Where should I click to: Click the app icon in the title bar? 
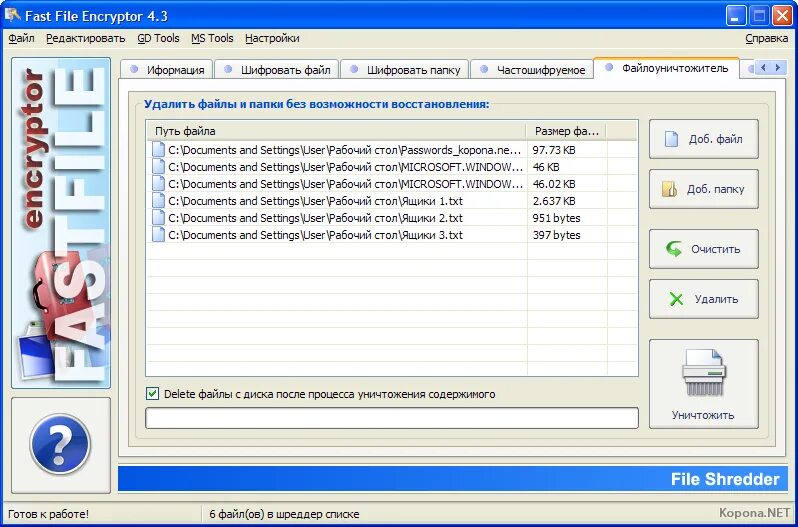pyautogui.click(x=12, y=15)
